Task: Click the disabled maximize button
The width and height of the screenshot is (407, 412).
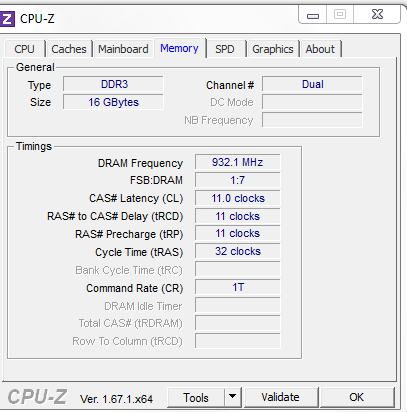Action: pyautogui.click(x=340, y=15)
